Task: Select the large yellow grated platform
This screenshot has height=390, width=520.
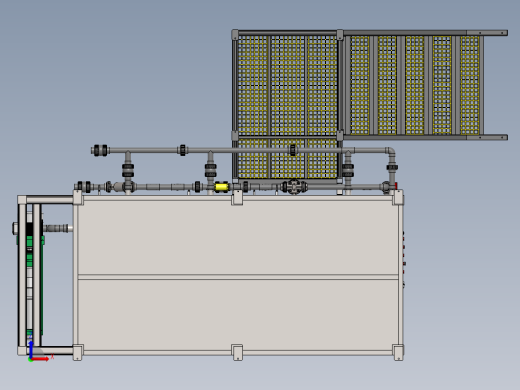Action: tap(287, 106)
